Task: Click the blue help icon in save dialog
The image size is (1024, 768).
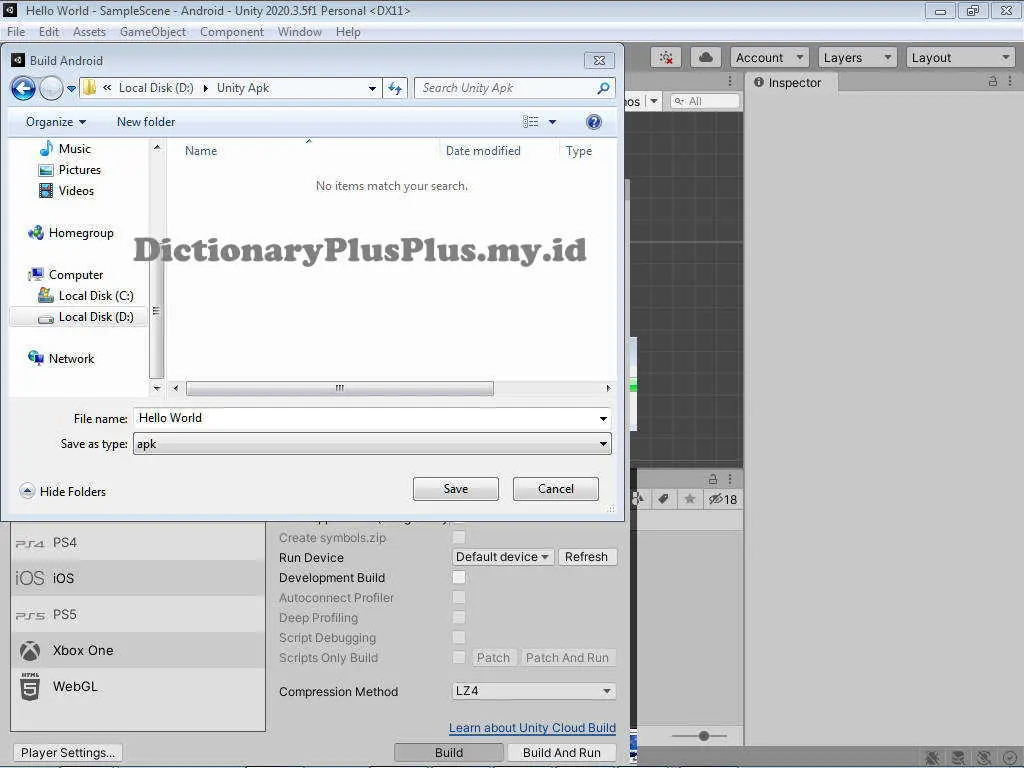Action: pos(594,122)
